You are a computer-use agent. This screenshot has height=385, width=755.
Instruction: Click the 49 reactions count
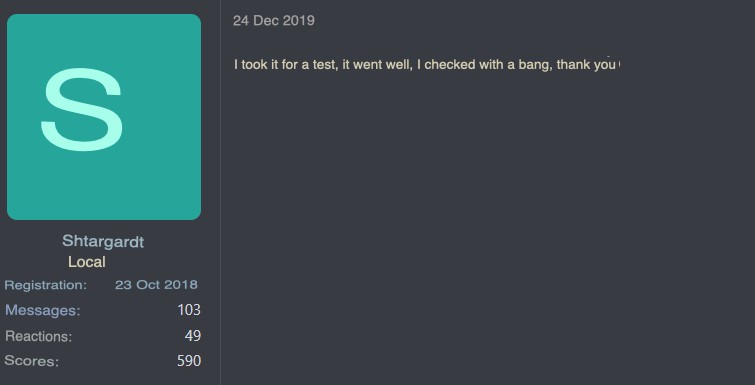[193, 335]
